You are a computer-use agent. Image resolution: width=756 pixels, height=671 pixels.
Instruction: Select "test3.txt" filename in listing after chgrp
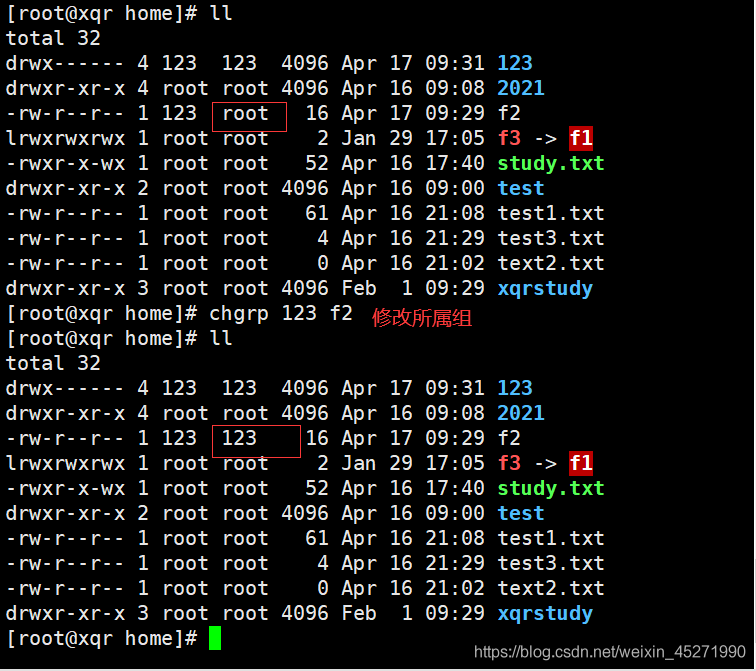[551, 564]
